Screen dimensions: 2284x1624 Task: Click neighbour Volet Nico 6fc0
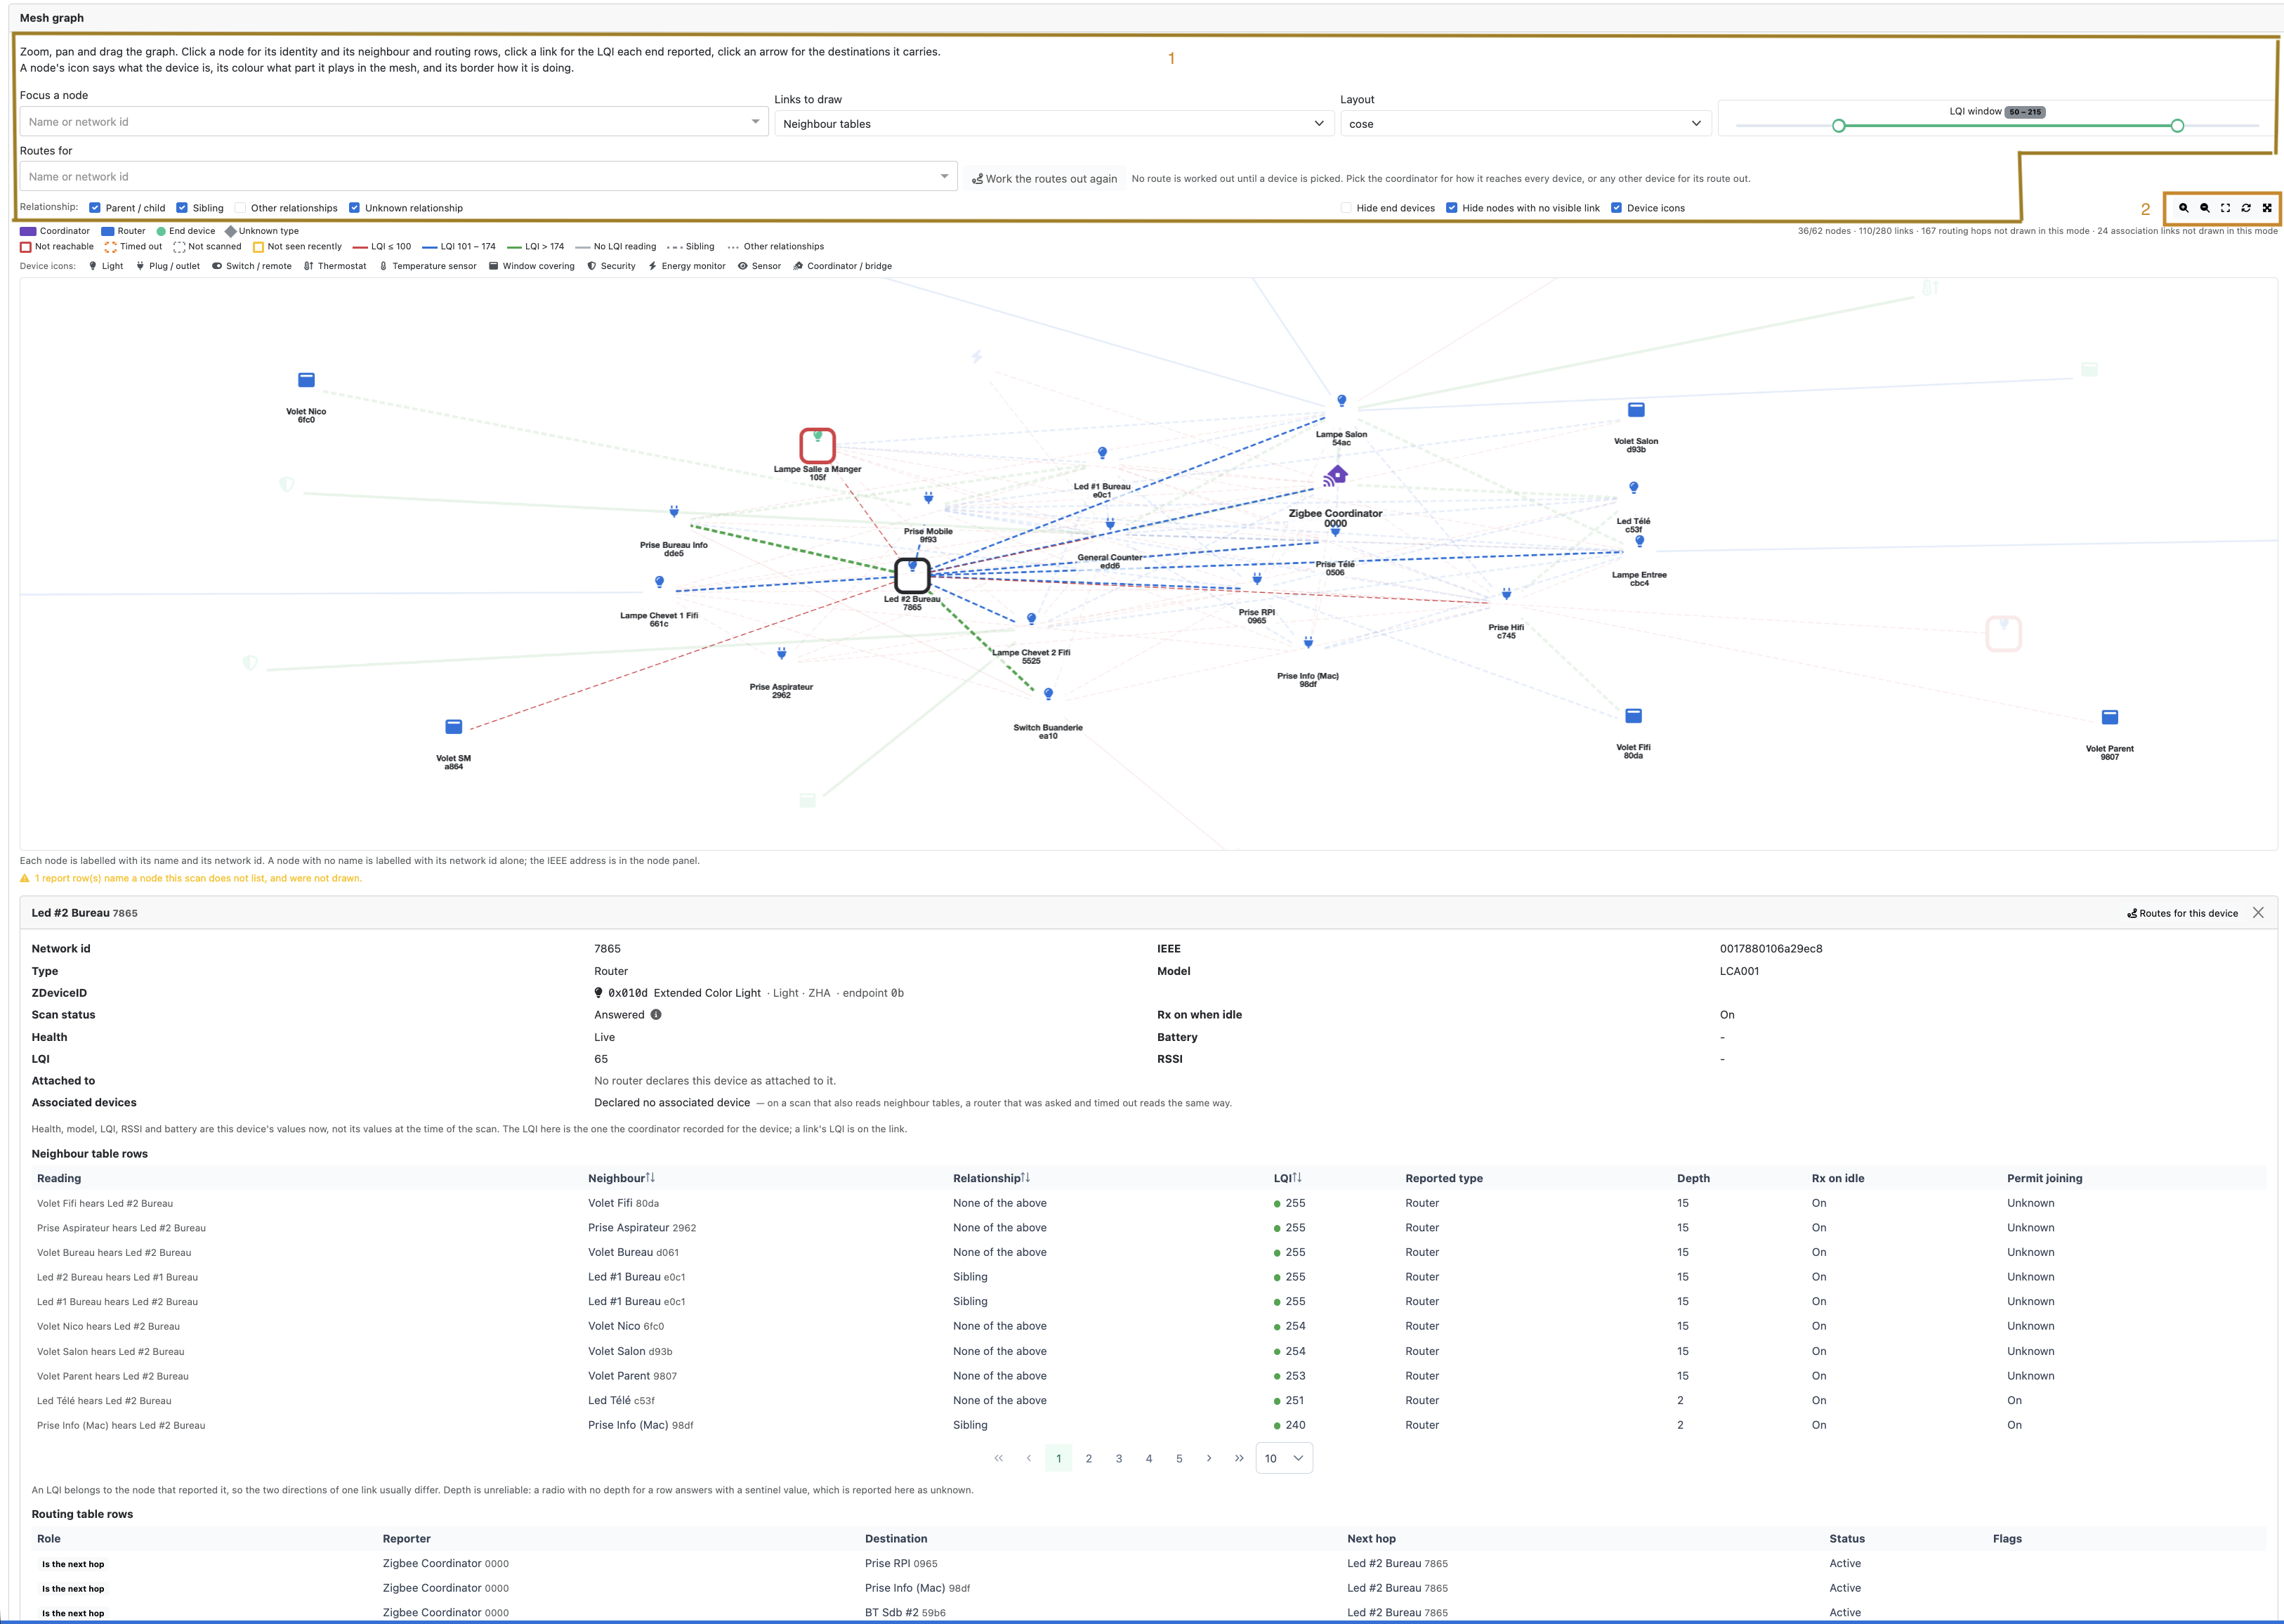(x=626, y=1326)
